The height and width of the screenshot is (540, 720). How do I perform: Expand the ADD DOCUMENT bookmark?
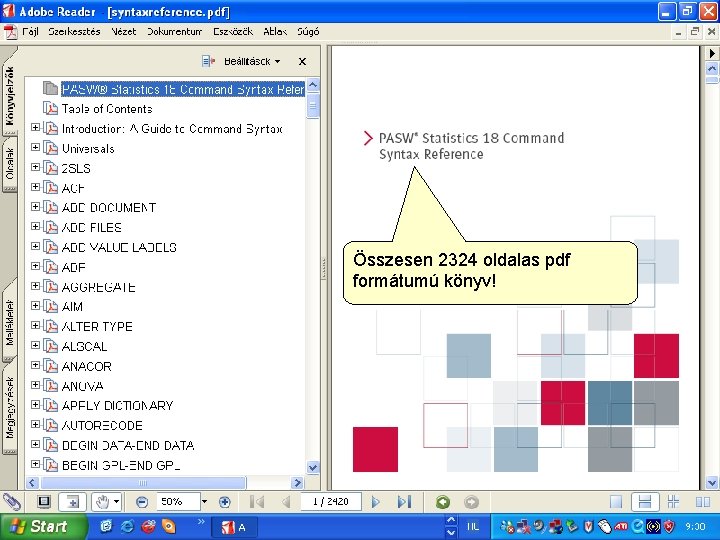[35, 206]
